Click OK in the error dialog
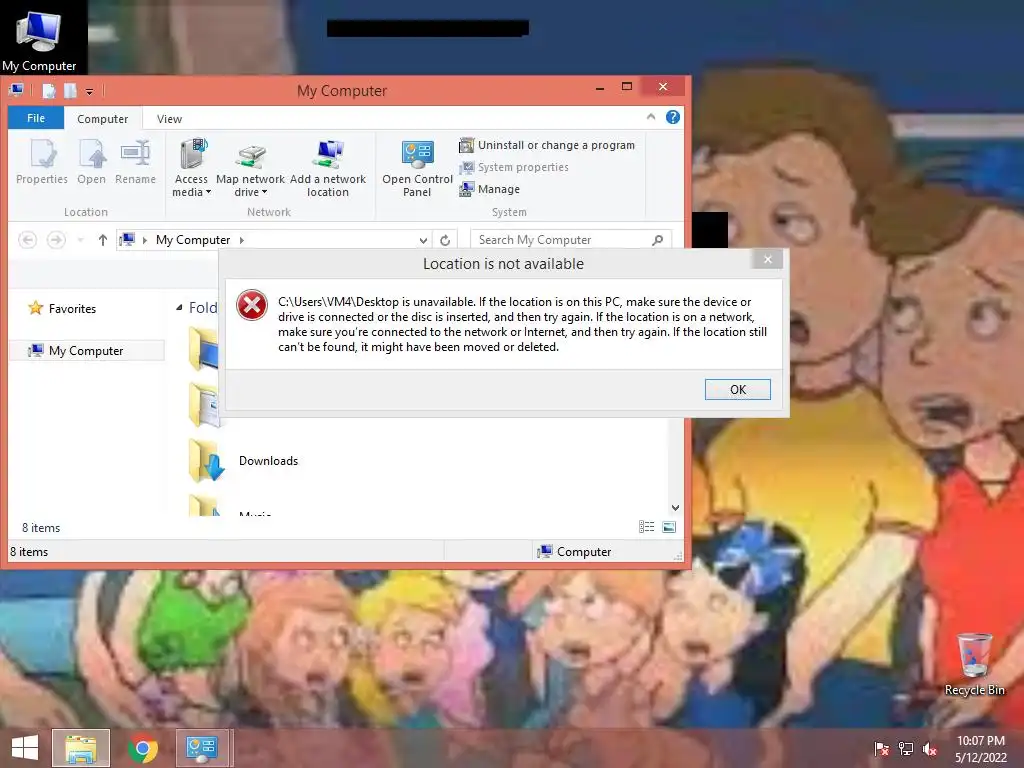Screen dimensions: 1024x768 click(x=737, y=389)
